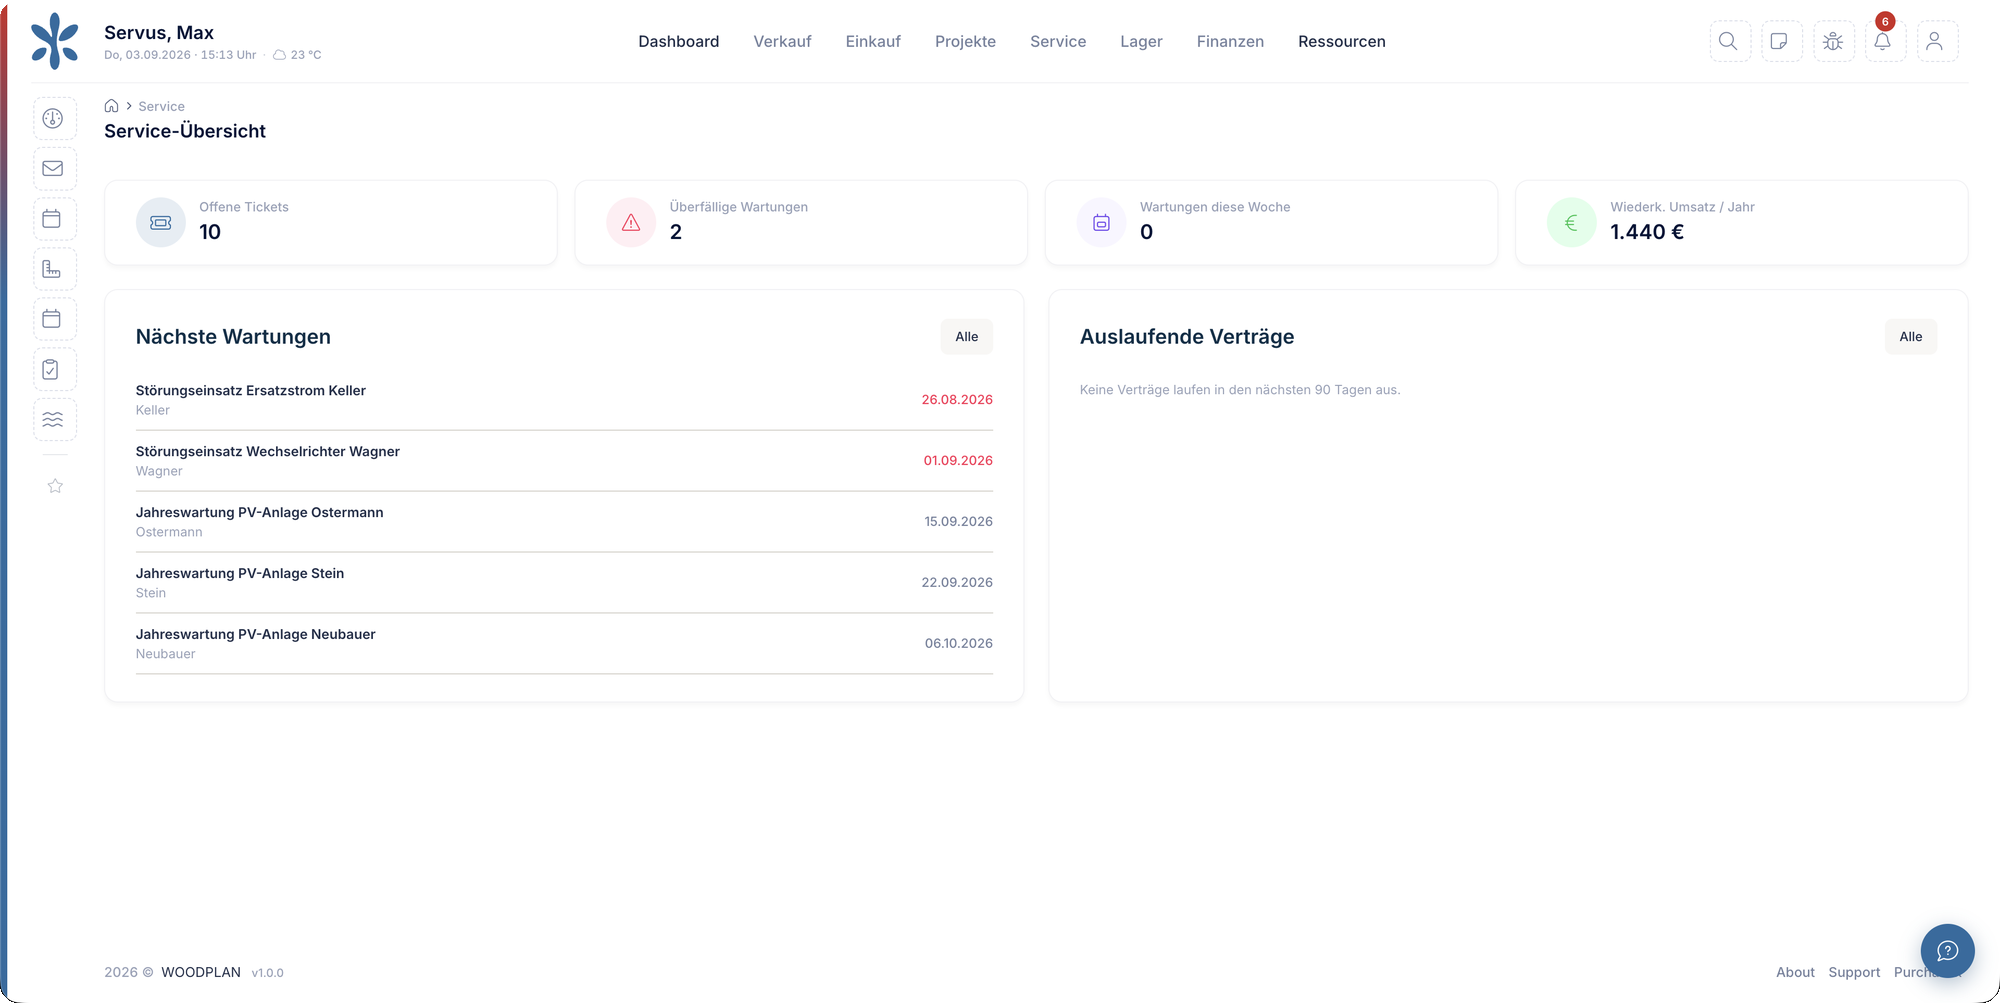Image resolution: width=2000 pixels, height=1003 pixels.
Task: Open calendar icon just above the clipboard icon
Action: click(54, 319)
